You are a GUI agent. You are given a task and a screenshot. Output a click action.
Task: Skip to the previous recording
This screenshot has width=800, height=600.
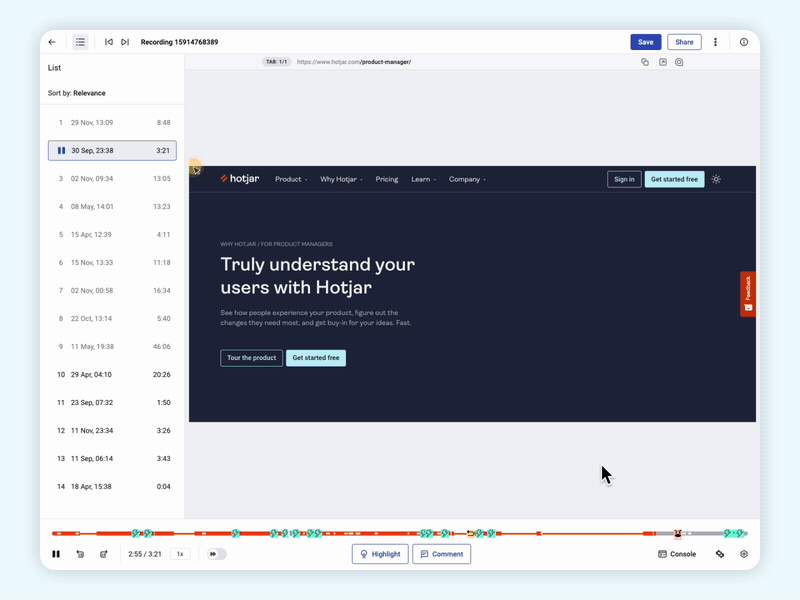tap(109, 42)
